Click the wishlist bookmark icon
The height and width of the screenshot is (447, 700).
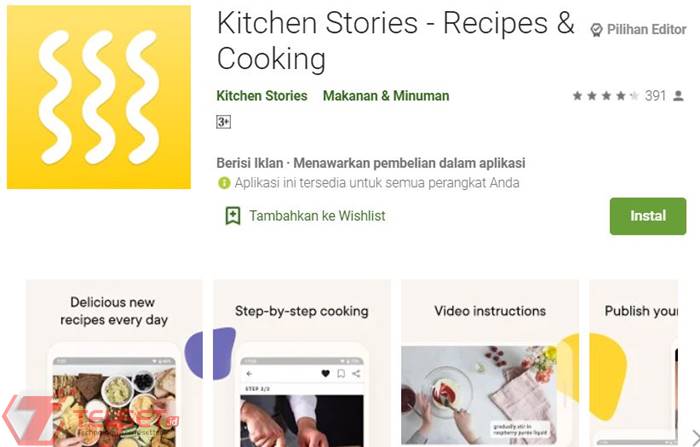[233, 215]
